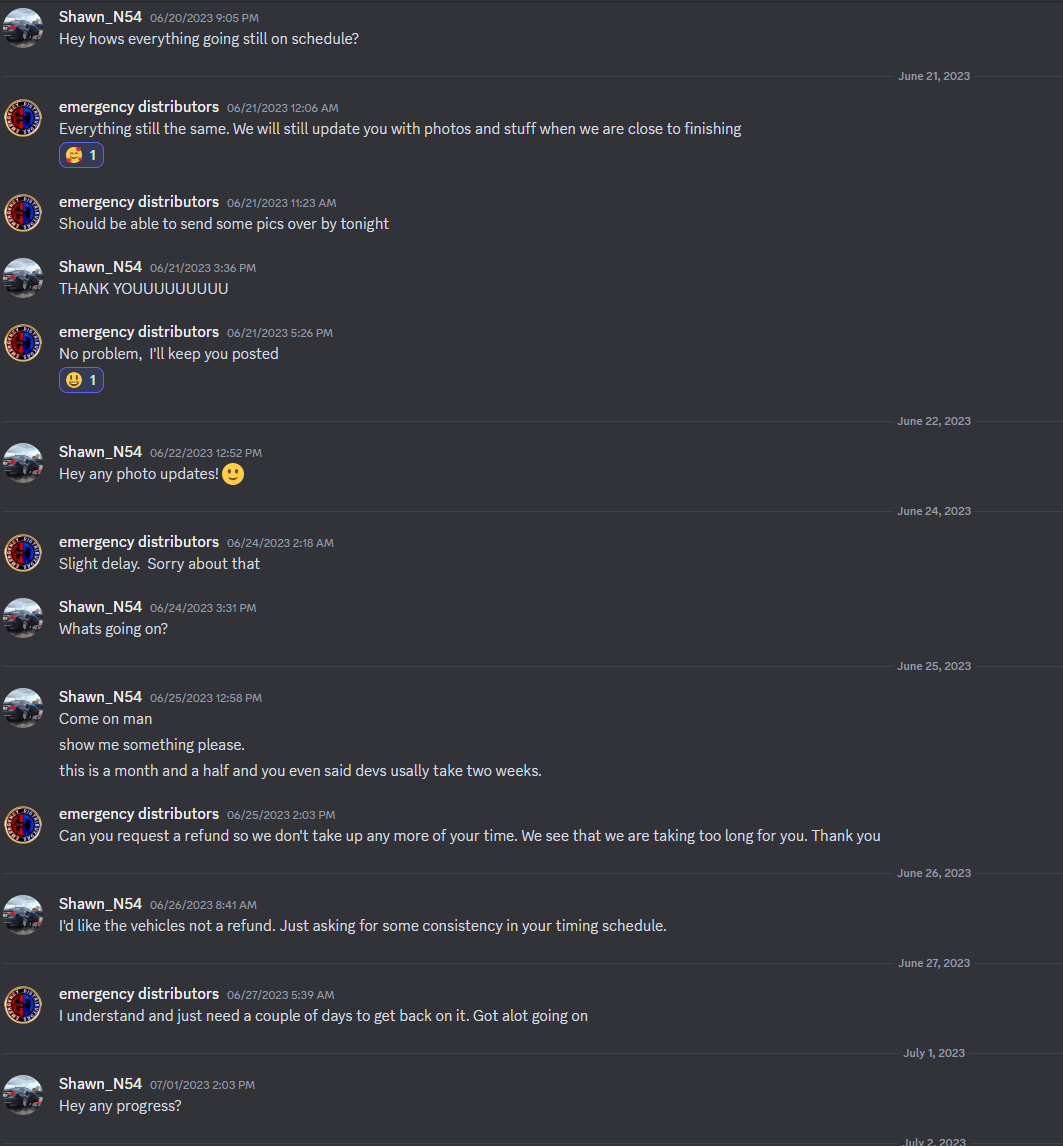
Task: Open Shawn_N54 username above "Whats going on?"
Action: pyautogui.click(x=100, y=607)
